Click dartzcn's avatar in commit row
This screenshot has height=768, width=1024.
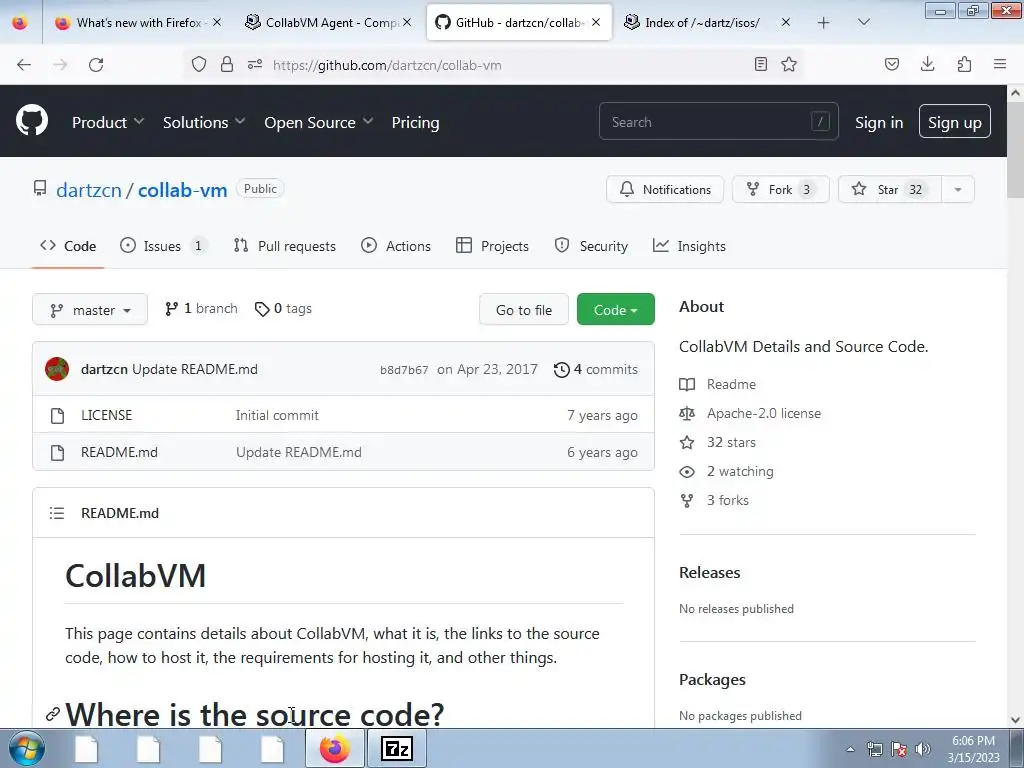click(57, 369)
